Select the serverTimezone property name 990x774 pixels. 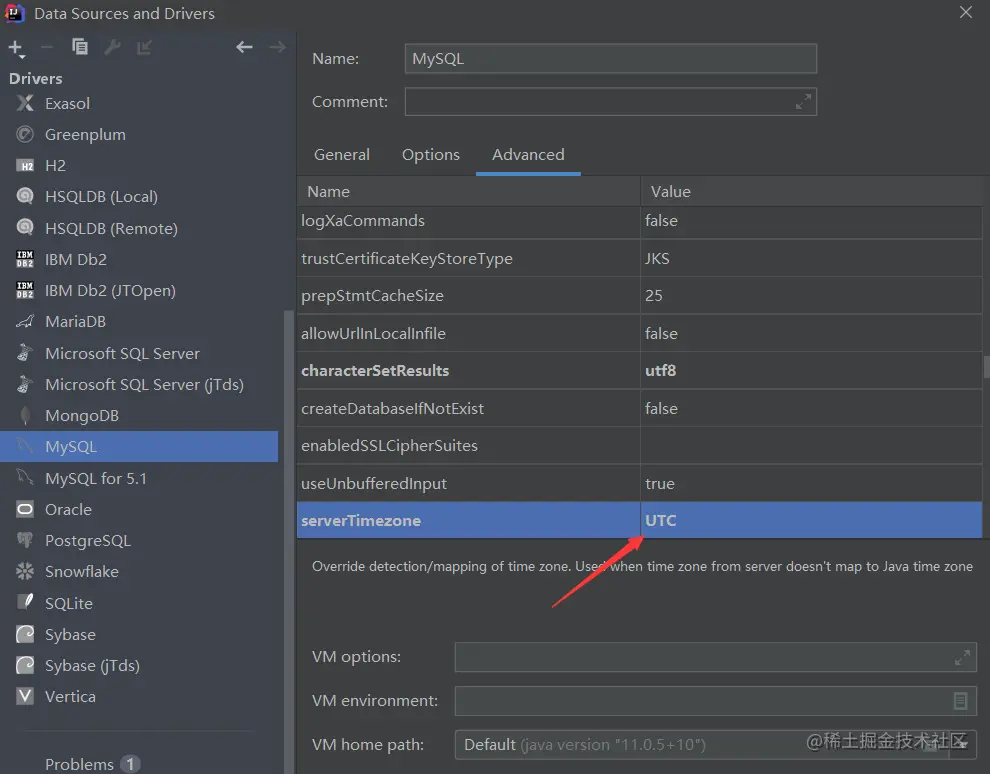(x=361, y=521)
